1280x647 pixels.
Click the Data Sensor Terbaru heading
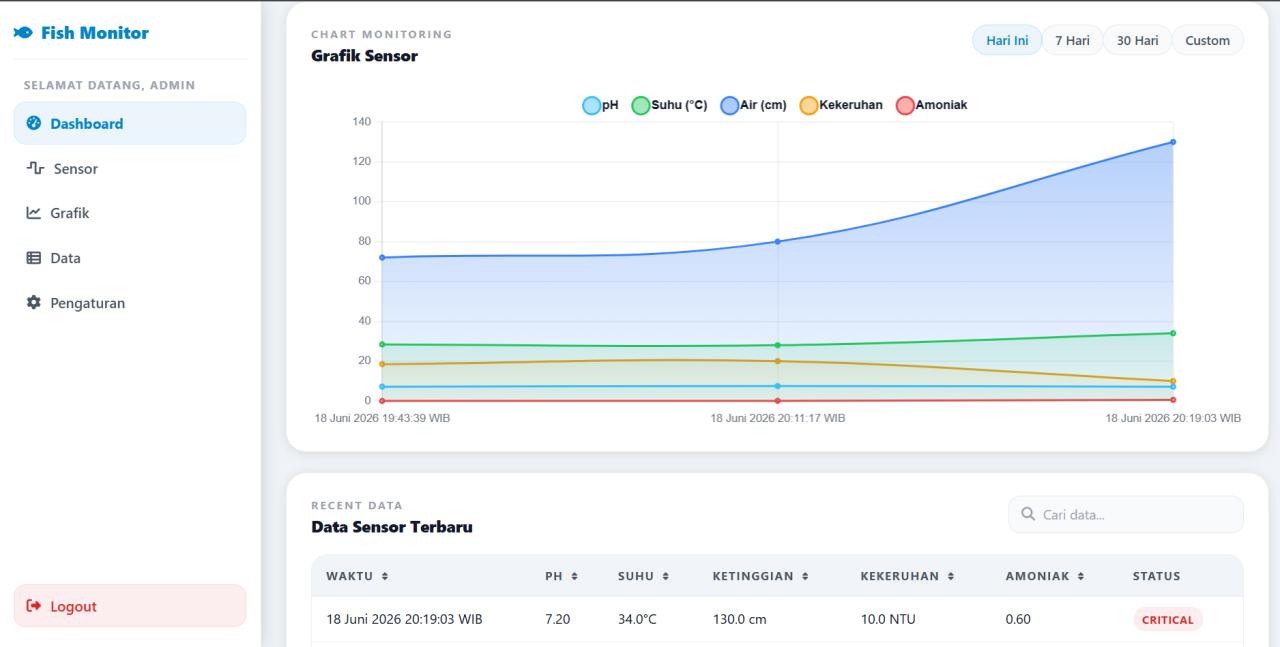(x=392, y=527)
